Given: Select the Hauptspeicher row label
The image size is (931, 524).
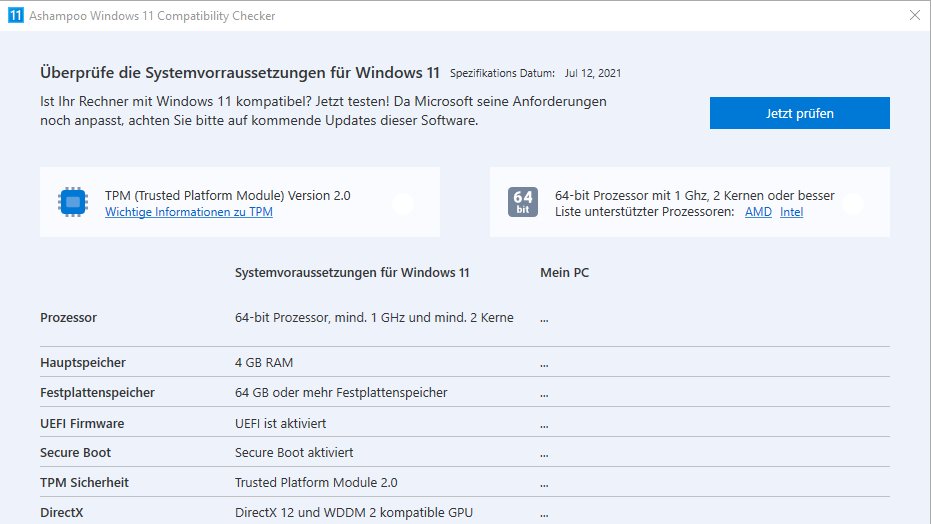Looking at the screenshot, I should click(83, 363).
